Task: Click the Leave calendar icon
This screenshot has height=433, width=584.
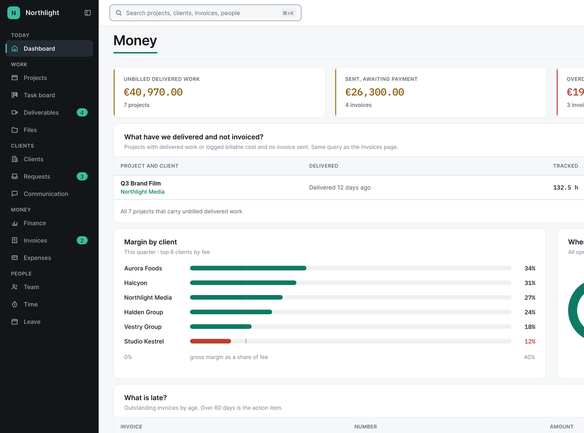Action: (x=15, y=322)
